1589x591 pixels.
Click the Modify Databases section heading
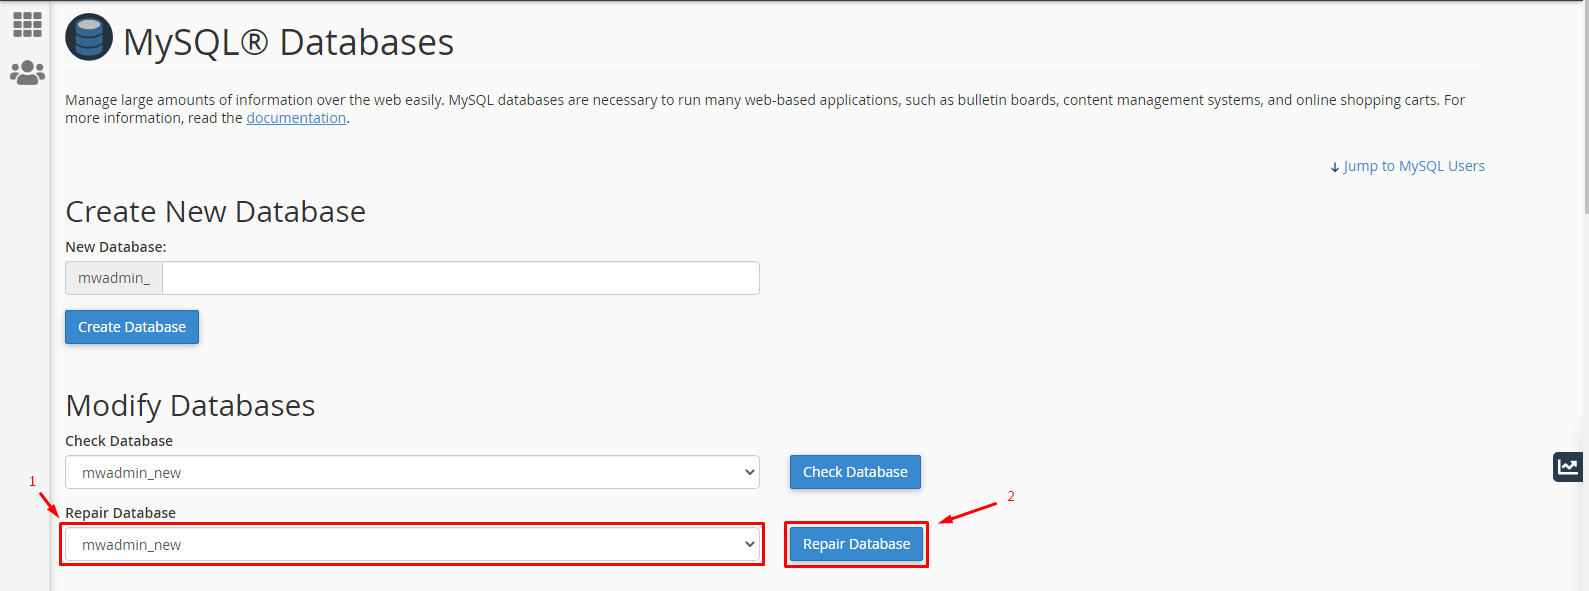point(190,405)
